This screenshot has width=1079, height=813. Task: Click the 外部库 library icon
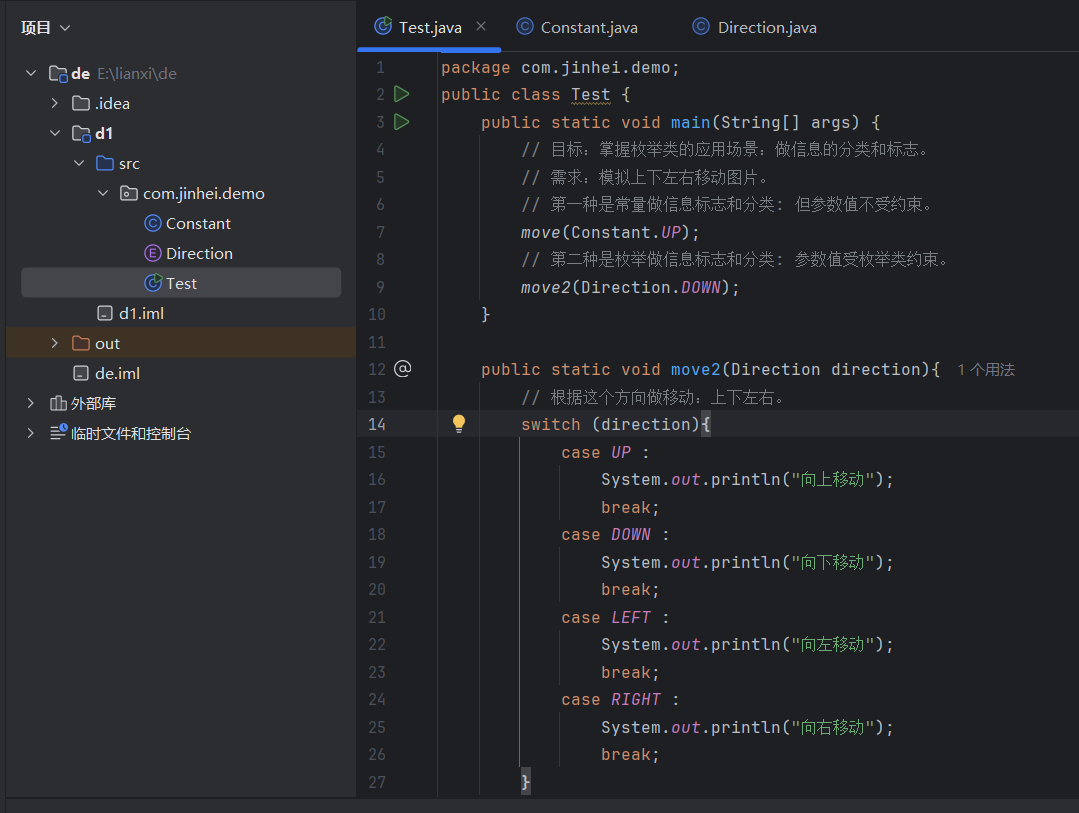[58, 403]
